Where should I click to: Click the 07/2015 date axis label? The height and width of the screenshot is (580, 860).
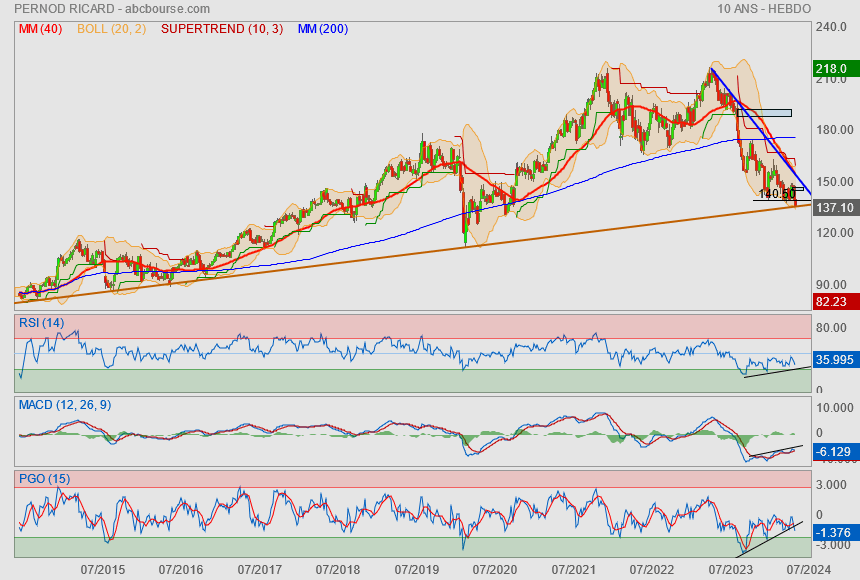click(x=103, y=570)
